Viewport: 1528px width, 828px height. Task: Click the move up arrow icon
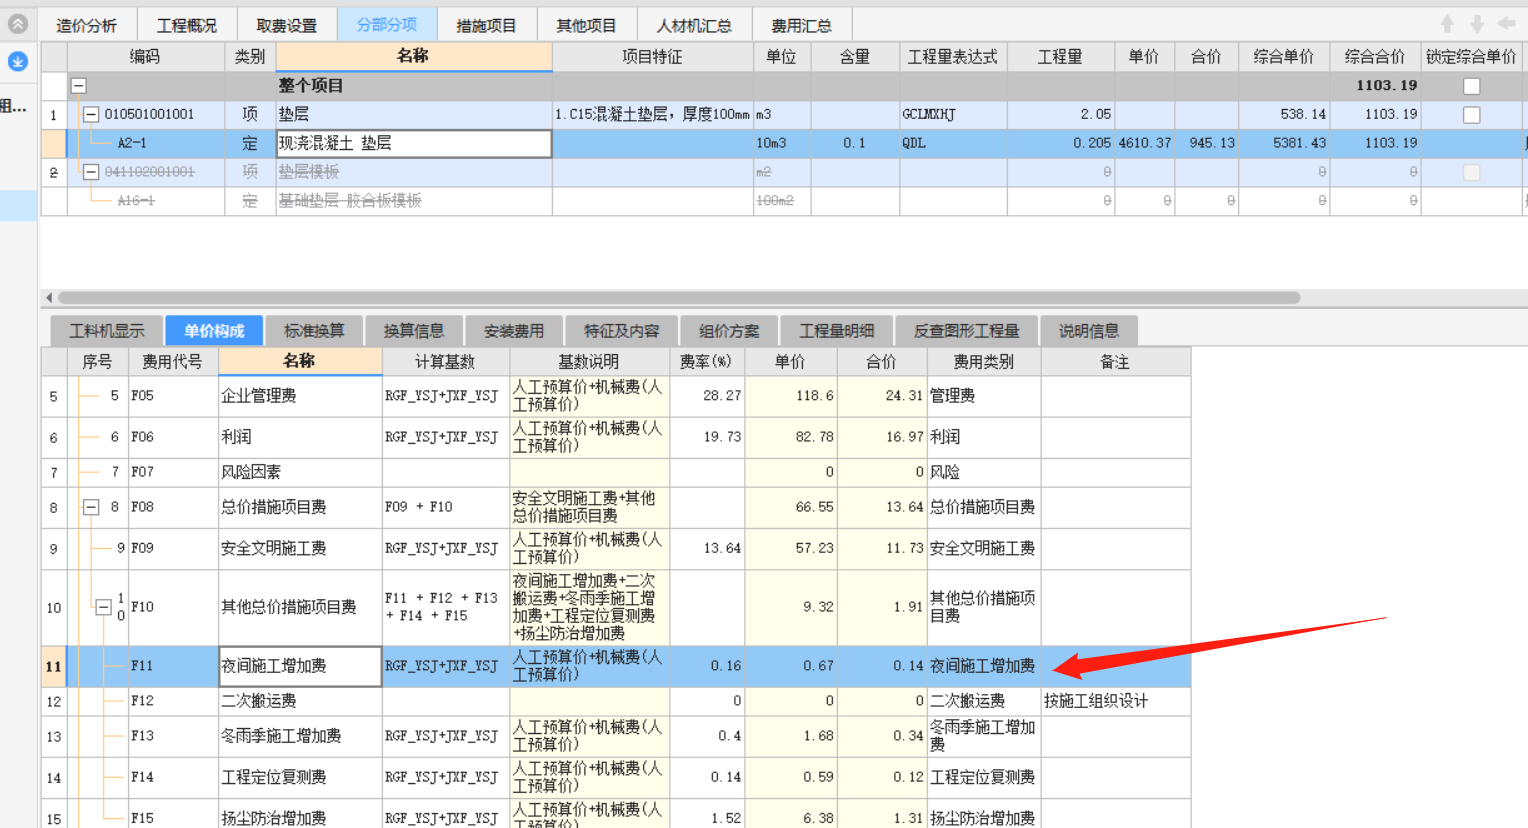[x=1447, y=24]
